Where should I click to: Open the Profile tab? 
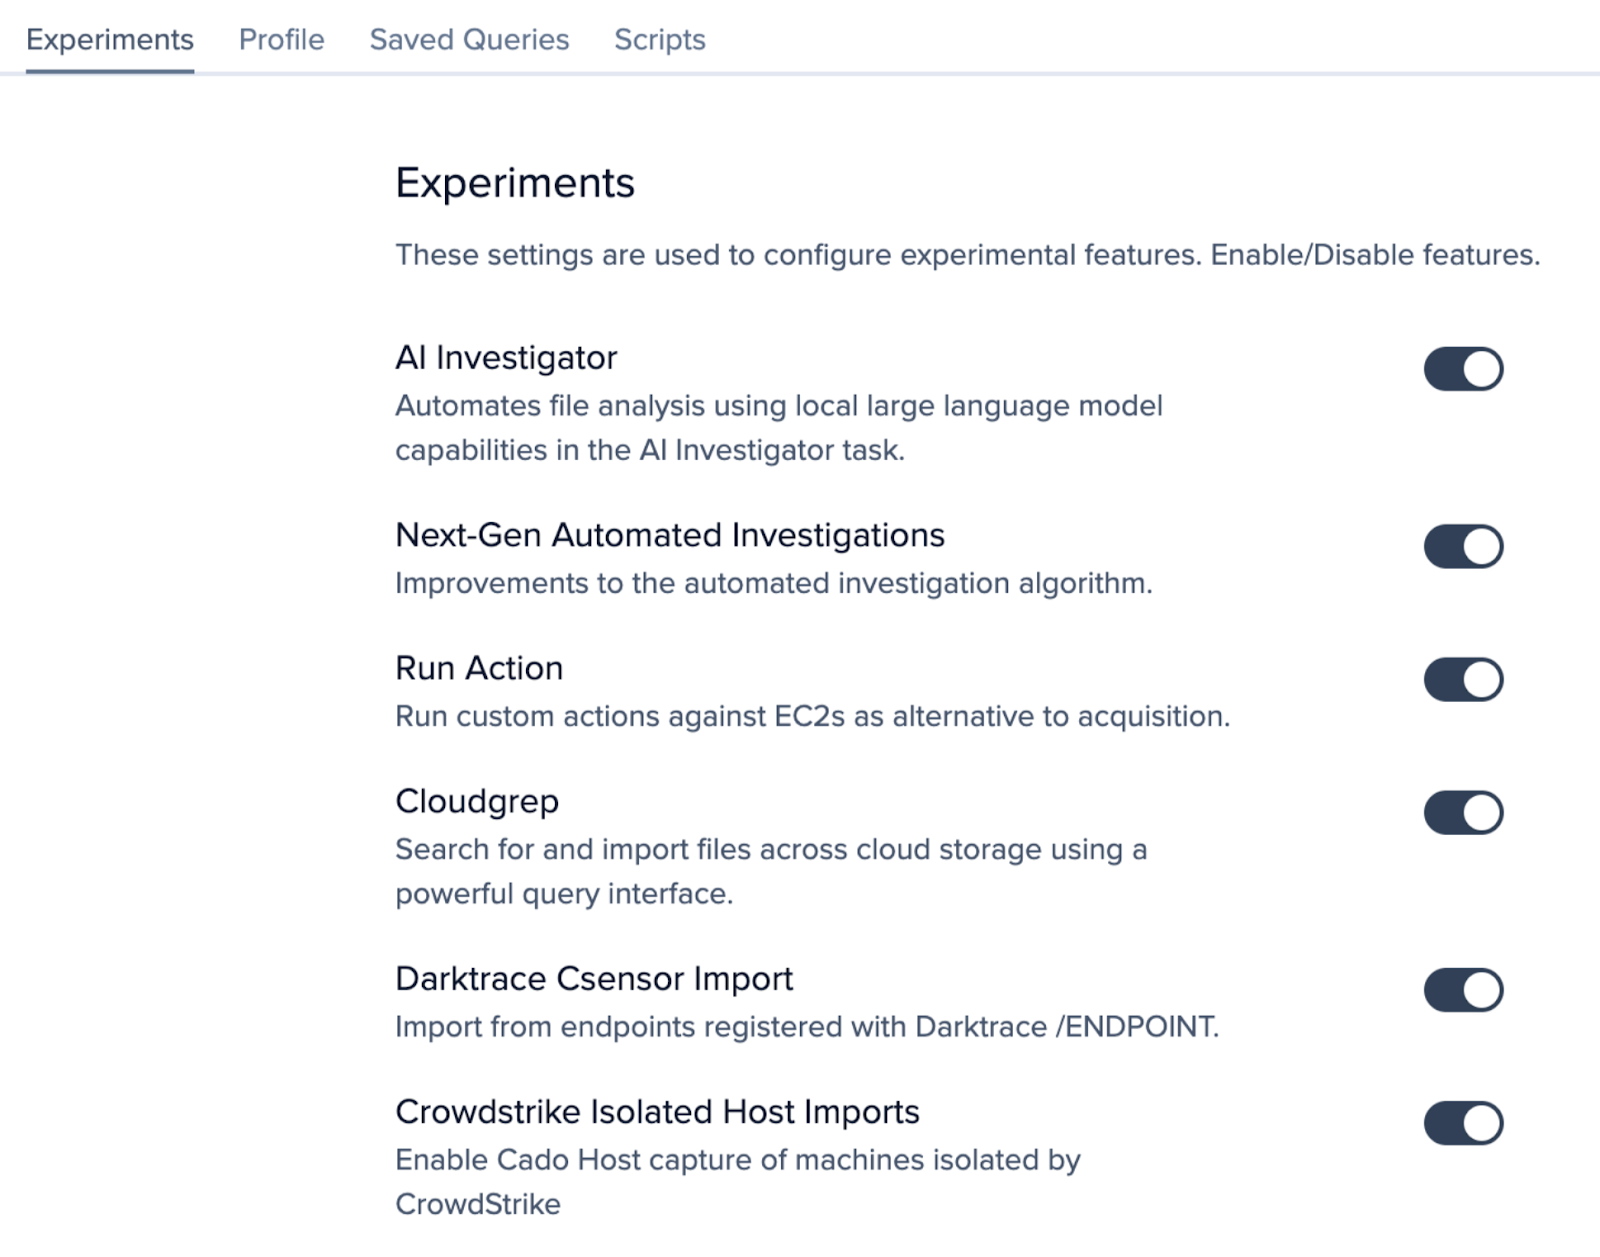[x=281, y=40]
